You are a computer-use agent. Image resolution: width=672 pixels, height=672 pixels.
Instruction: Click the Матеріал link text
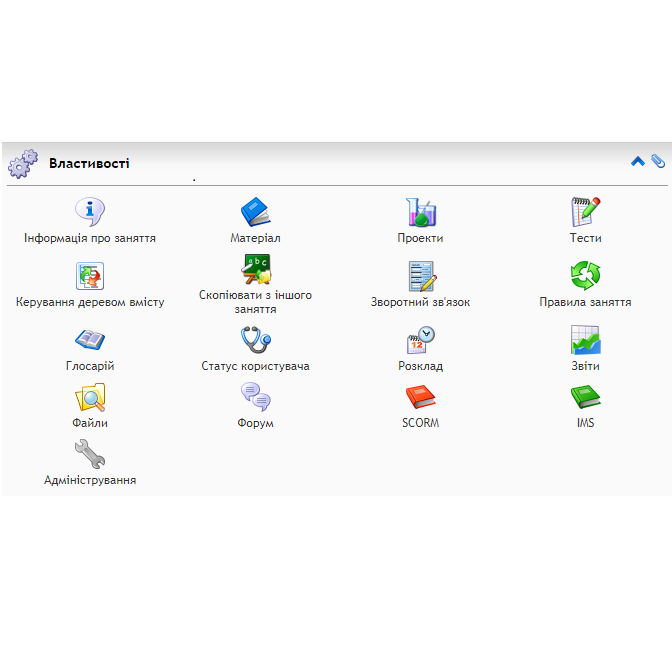pos(255,238)
